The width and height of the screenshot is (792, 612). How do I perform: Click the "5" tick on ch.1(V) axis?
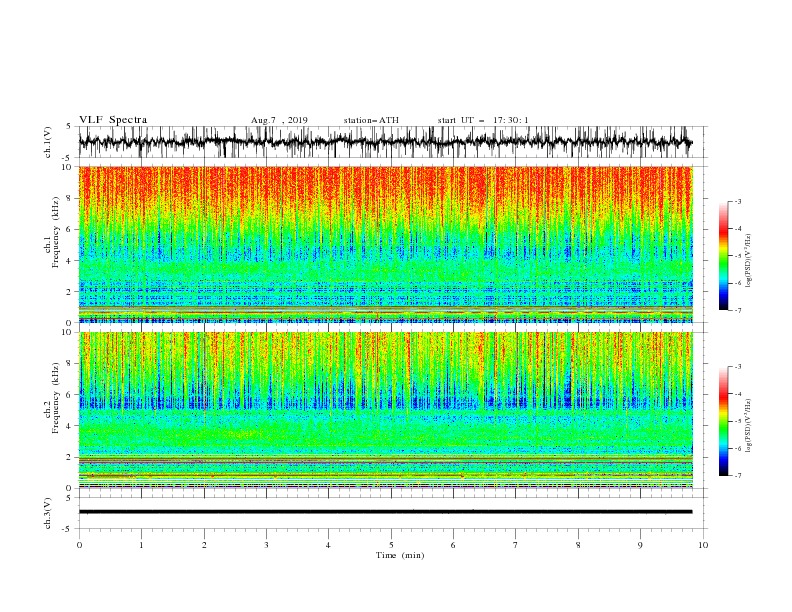pyautogui.click(x=69, y=126)
